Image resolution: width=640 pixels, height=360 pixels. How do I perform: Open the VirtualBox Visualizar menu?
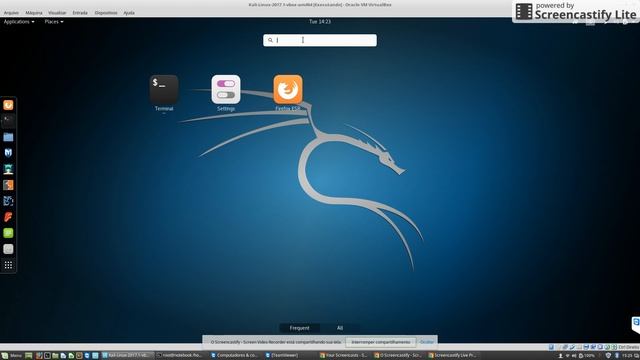57,13
